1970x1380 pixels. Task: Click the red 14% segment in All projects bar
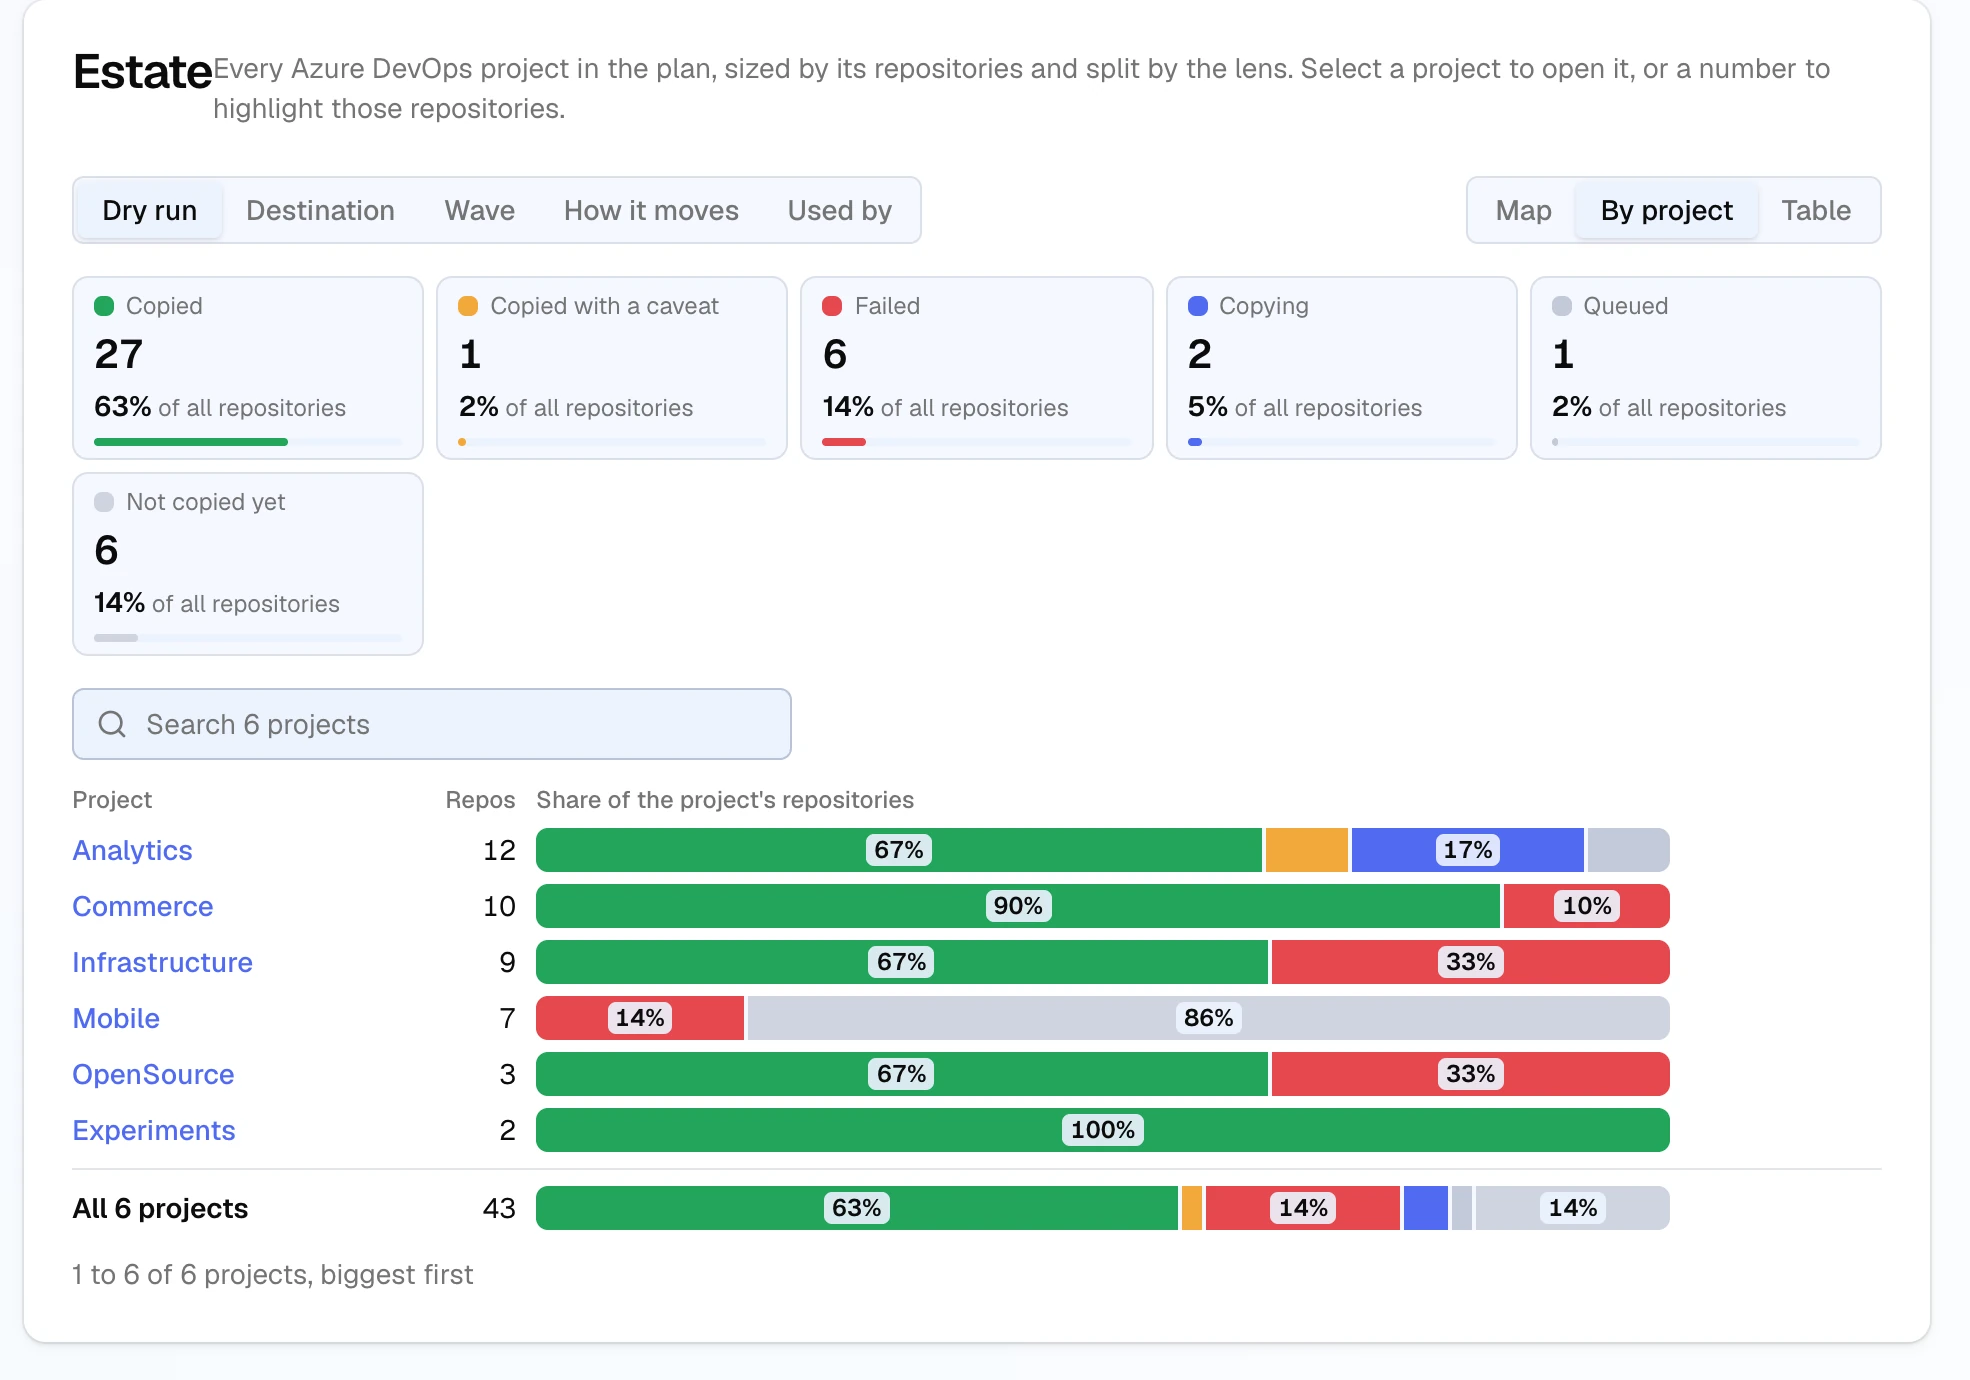pos(1303,1208)
